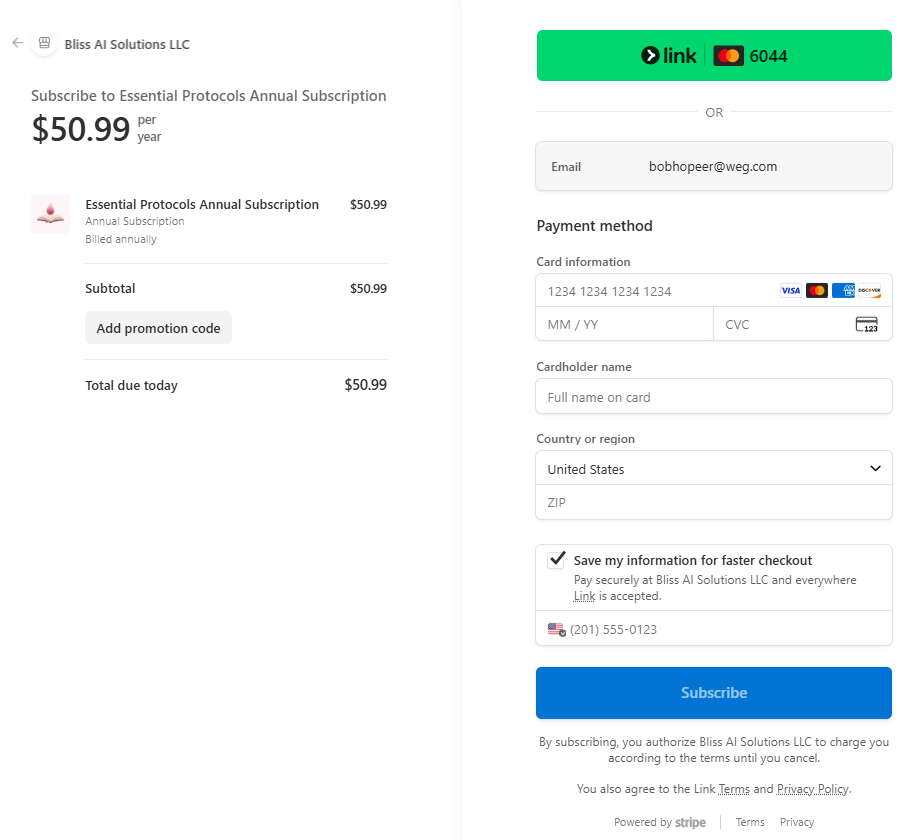909x840 pixels.
Task: Click the Mastercard icon in card field
Action: (817, 291)
